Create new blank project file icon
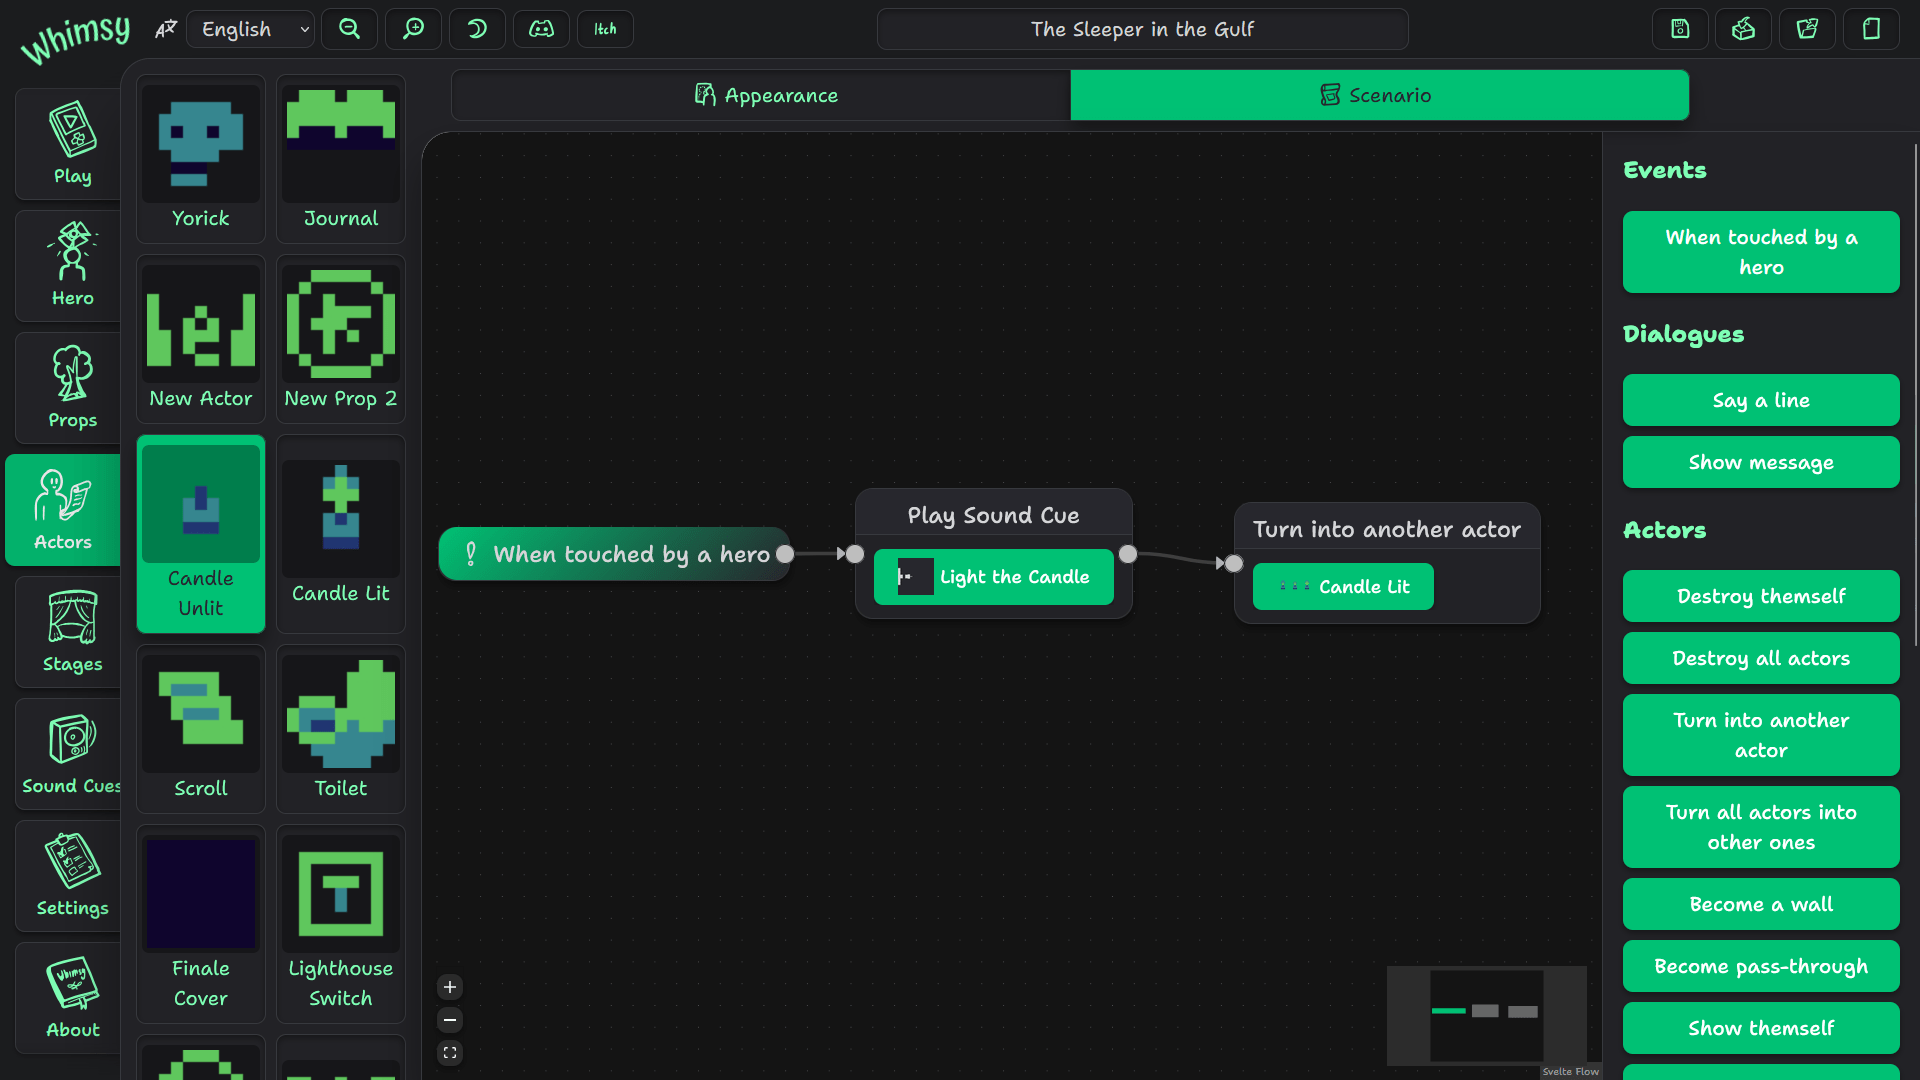 pos(1871,29)
